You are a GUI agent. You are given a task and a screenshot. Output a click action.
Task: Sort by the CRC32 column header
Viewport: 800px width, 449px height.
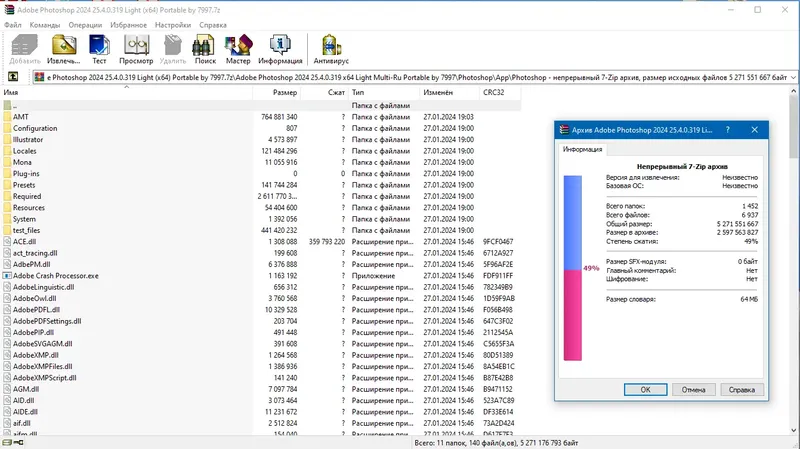(x=500, y=92)
